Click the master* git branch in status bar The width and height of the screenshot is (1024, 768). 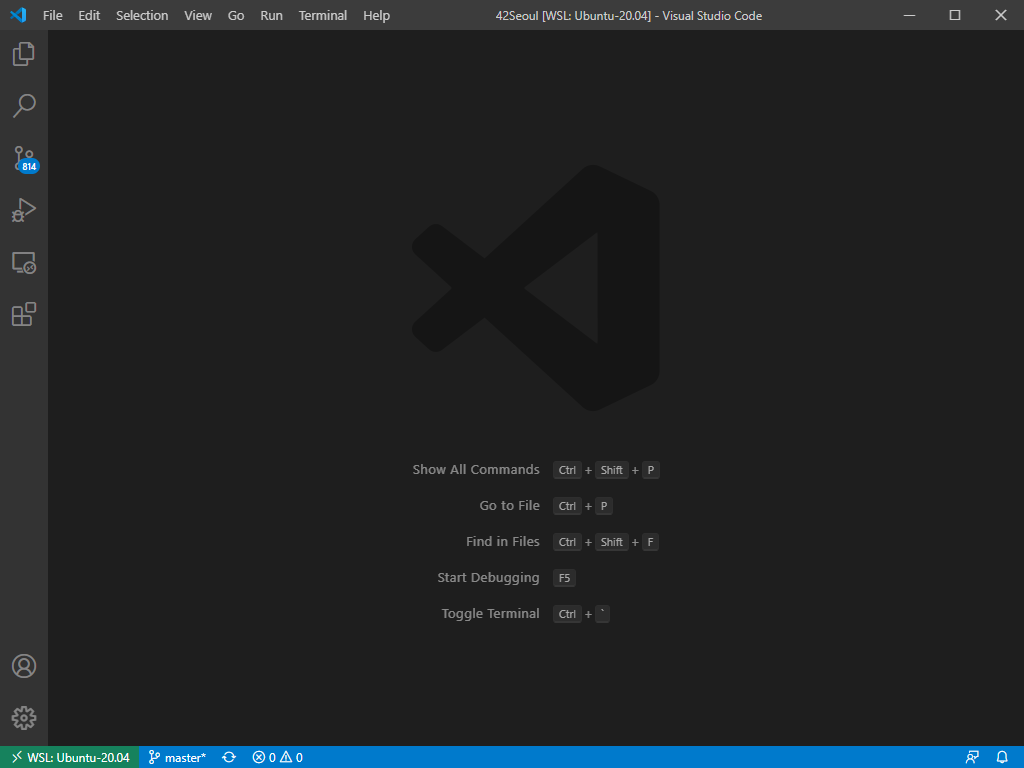point(177,758)
